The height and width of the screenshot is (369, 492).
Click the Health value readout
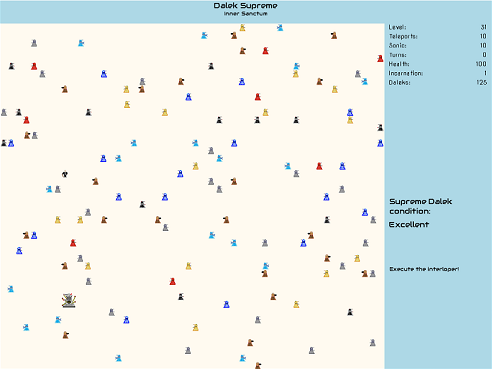click(481, 64)
